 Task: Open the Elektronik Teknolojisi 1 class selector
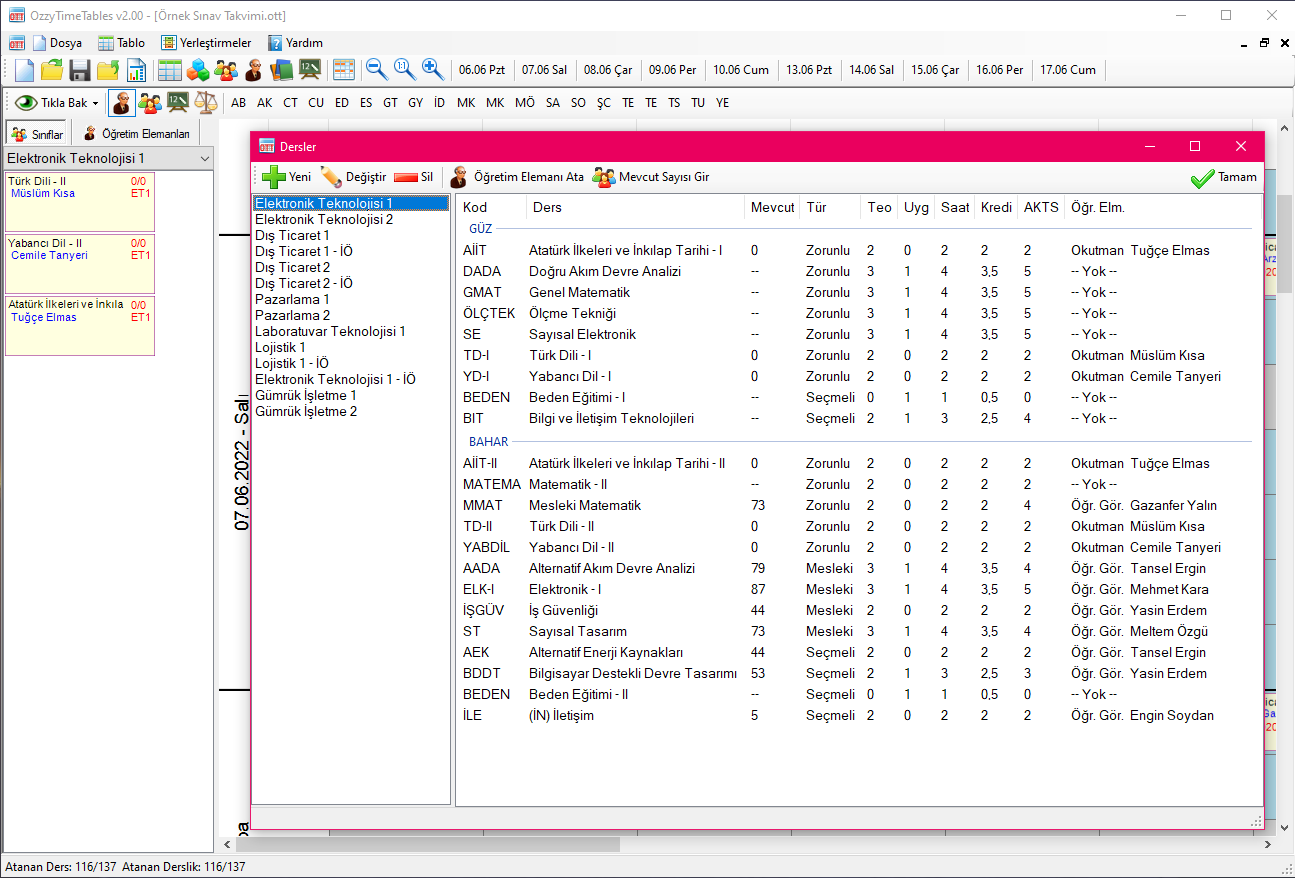tap(105, 157)
